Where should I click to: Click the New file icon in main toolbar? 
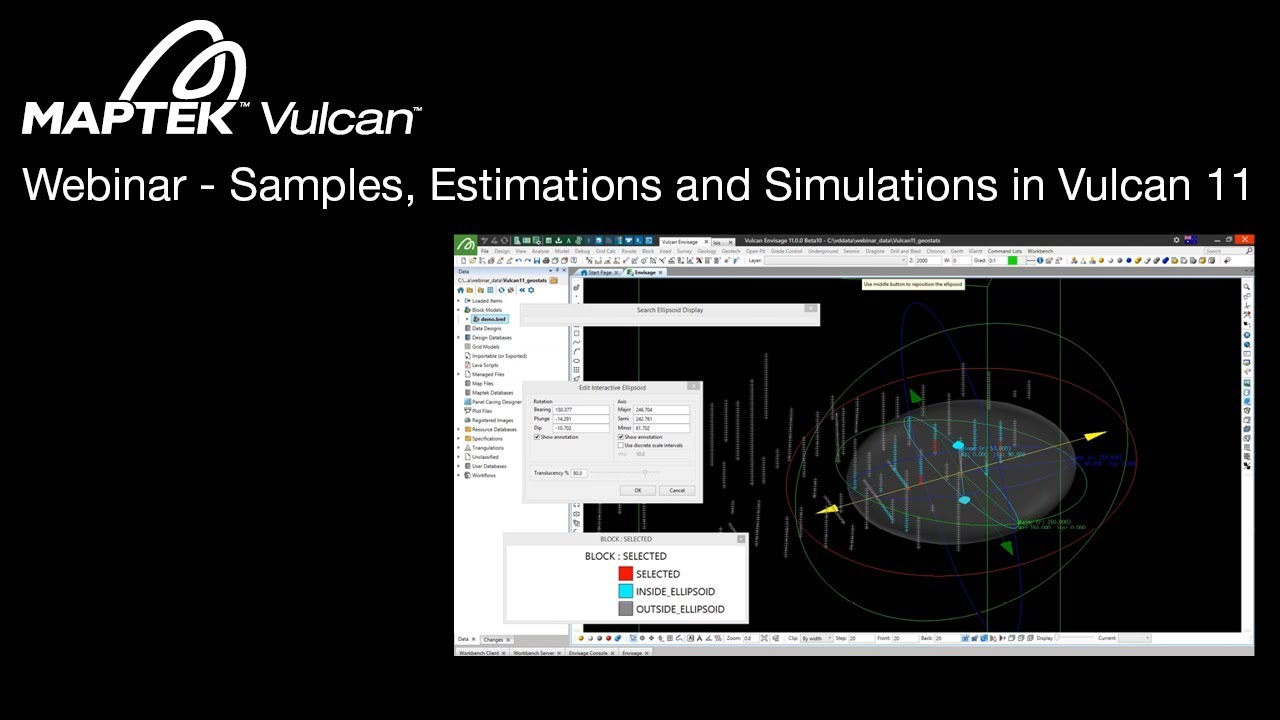click(x=463, y=261)
